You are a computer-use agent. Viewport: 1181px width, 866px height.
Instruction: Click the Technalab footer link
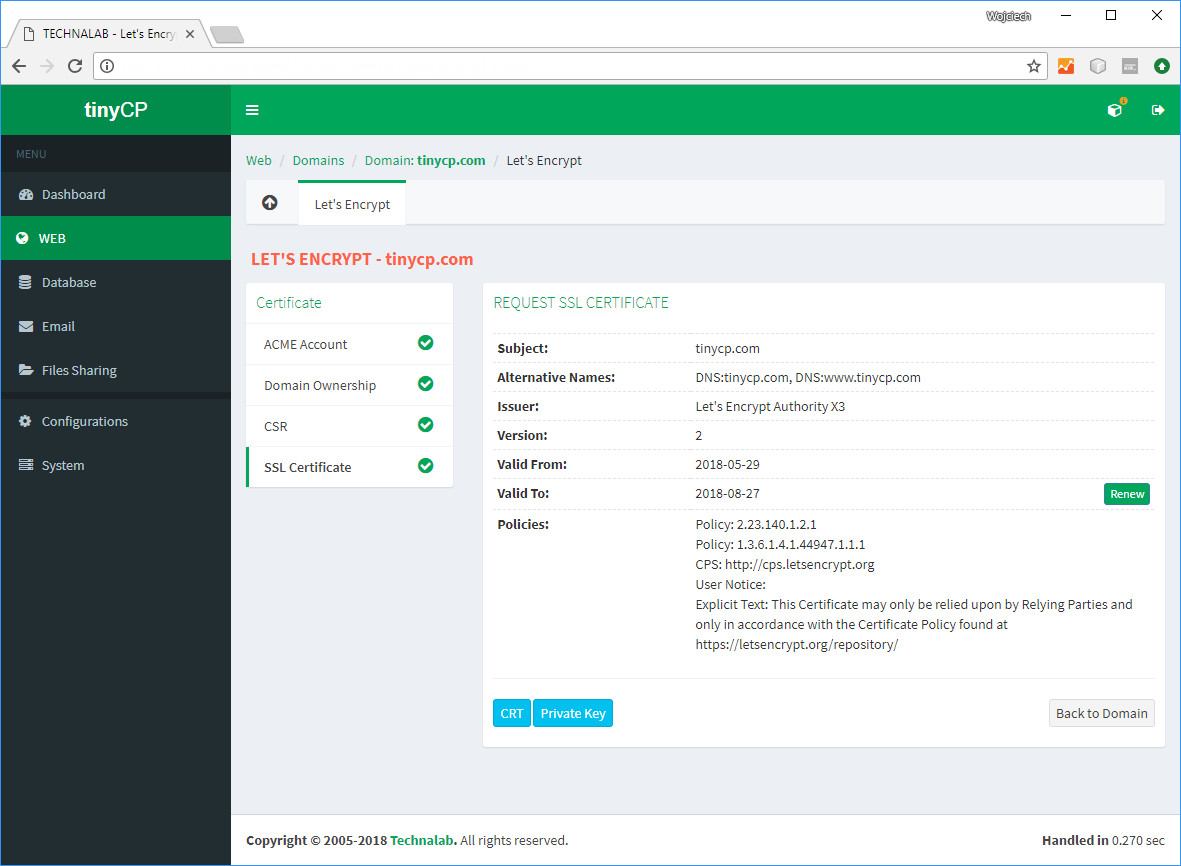click(423, 840)
